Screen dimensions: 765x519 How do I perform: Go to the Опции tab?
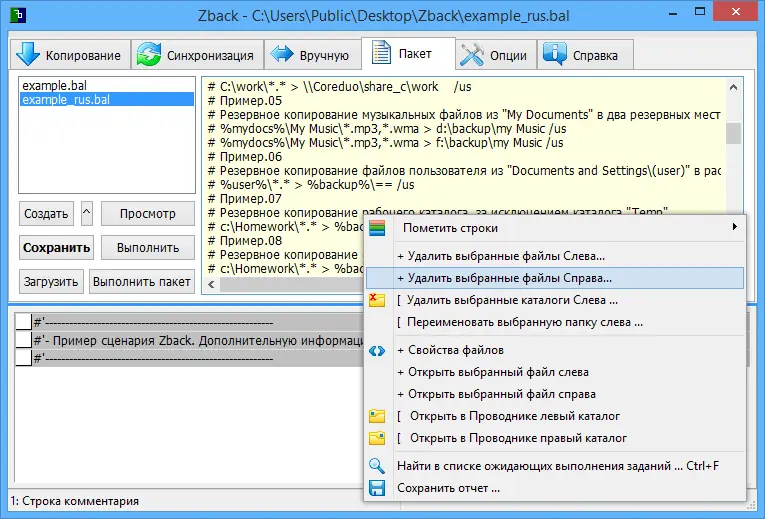(496, 54)
